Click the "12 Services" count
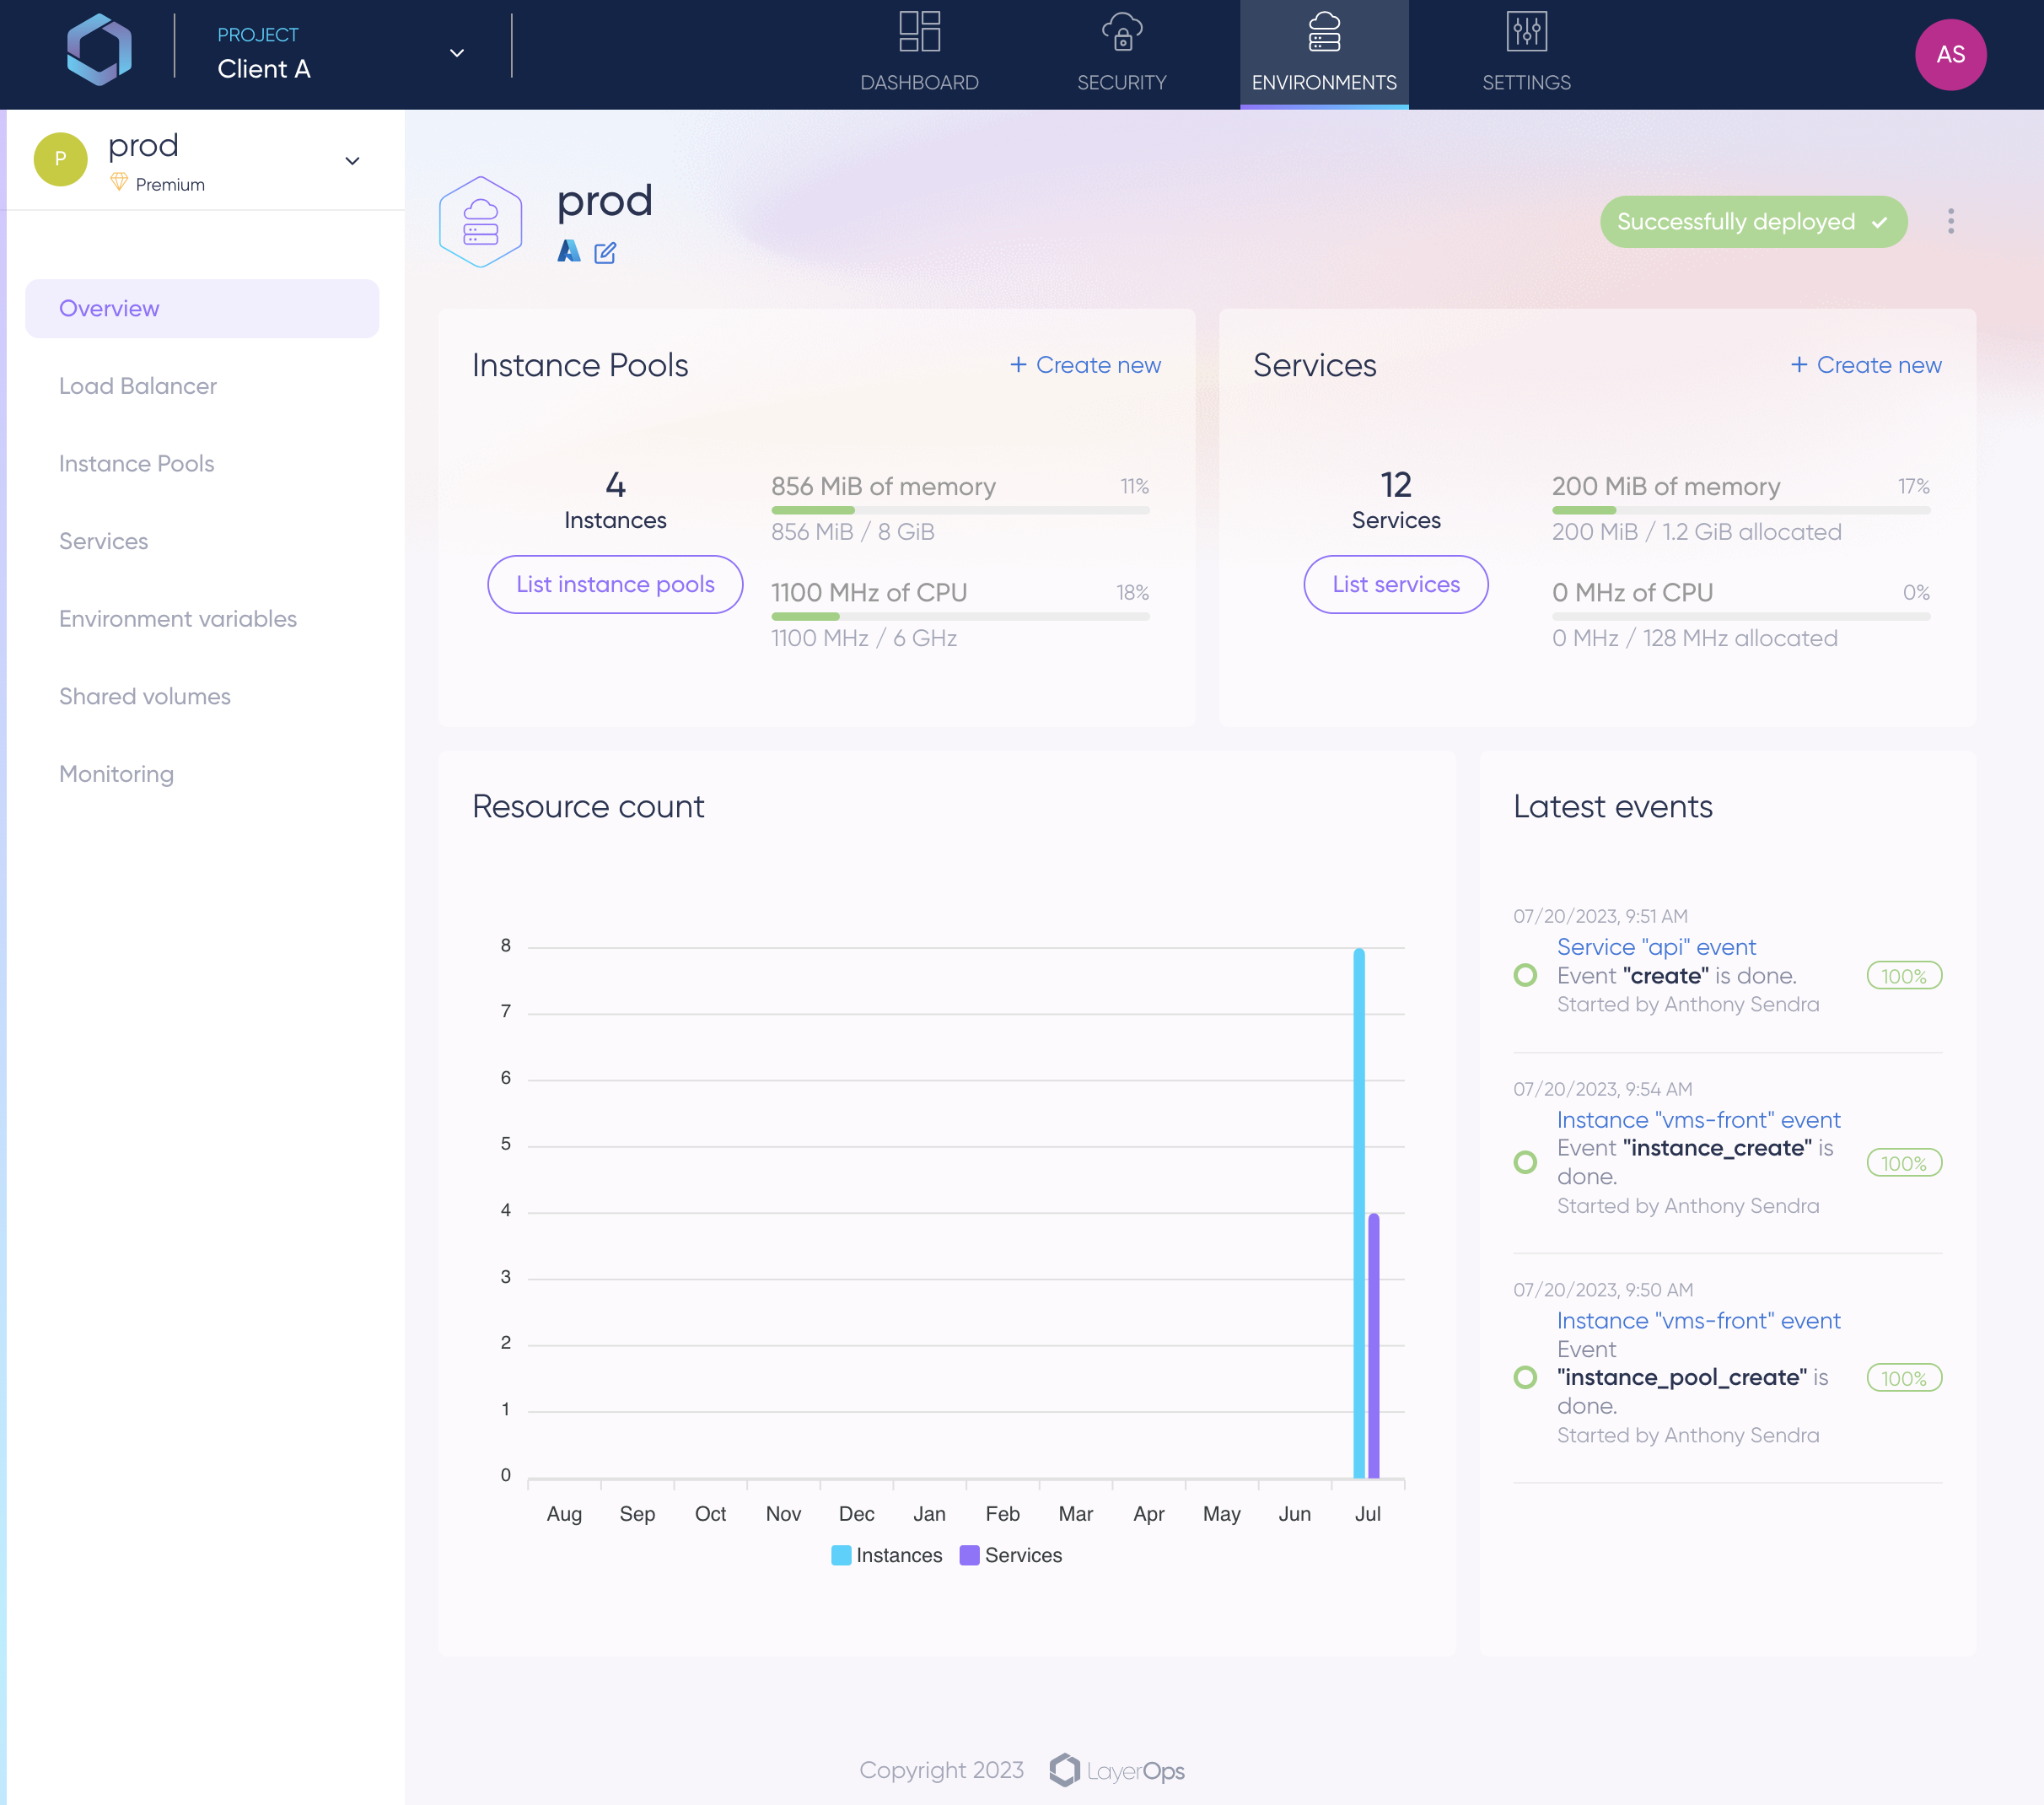Image resolution: width=2044 pixels, height=1805 pixels. point(1396,500)
